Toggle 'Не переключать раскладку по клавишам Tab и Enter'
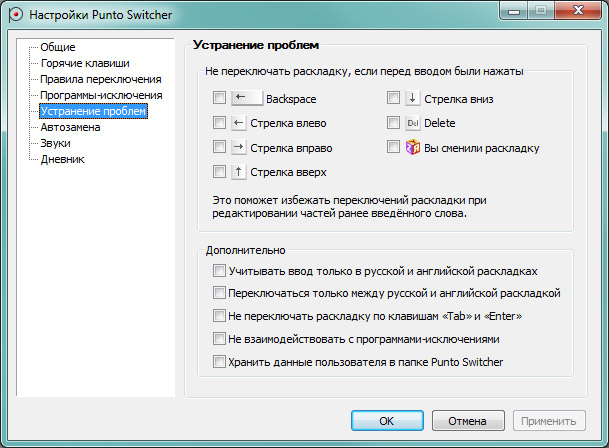Screen dimensions: 609x448 click(x=220, y=316)
